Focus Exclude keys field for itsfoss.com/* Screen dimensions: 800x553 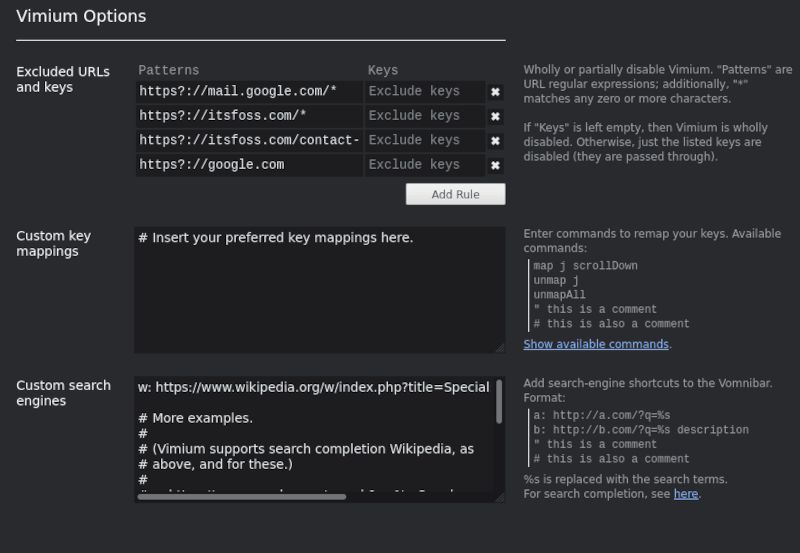(x=424, y=116)
